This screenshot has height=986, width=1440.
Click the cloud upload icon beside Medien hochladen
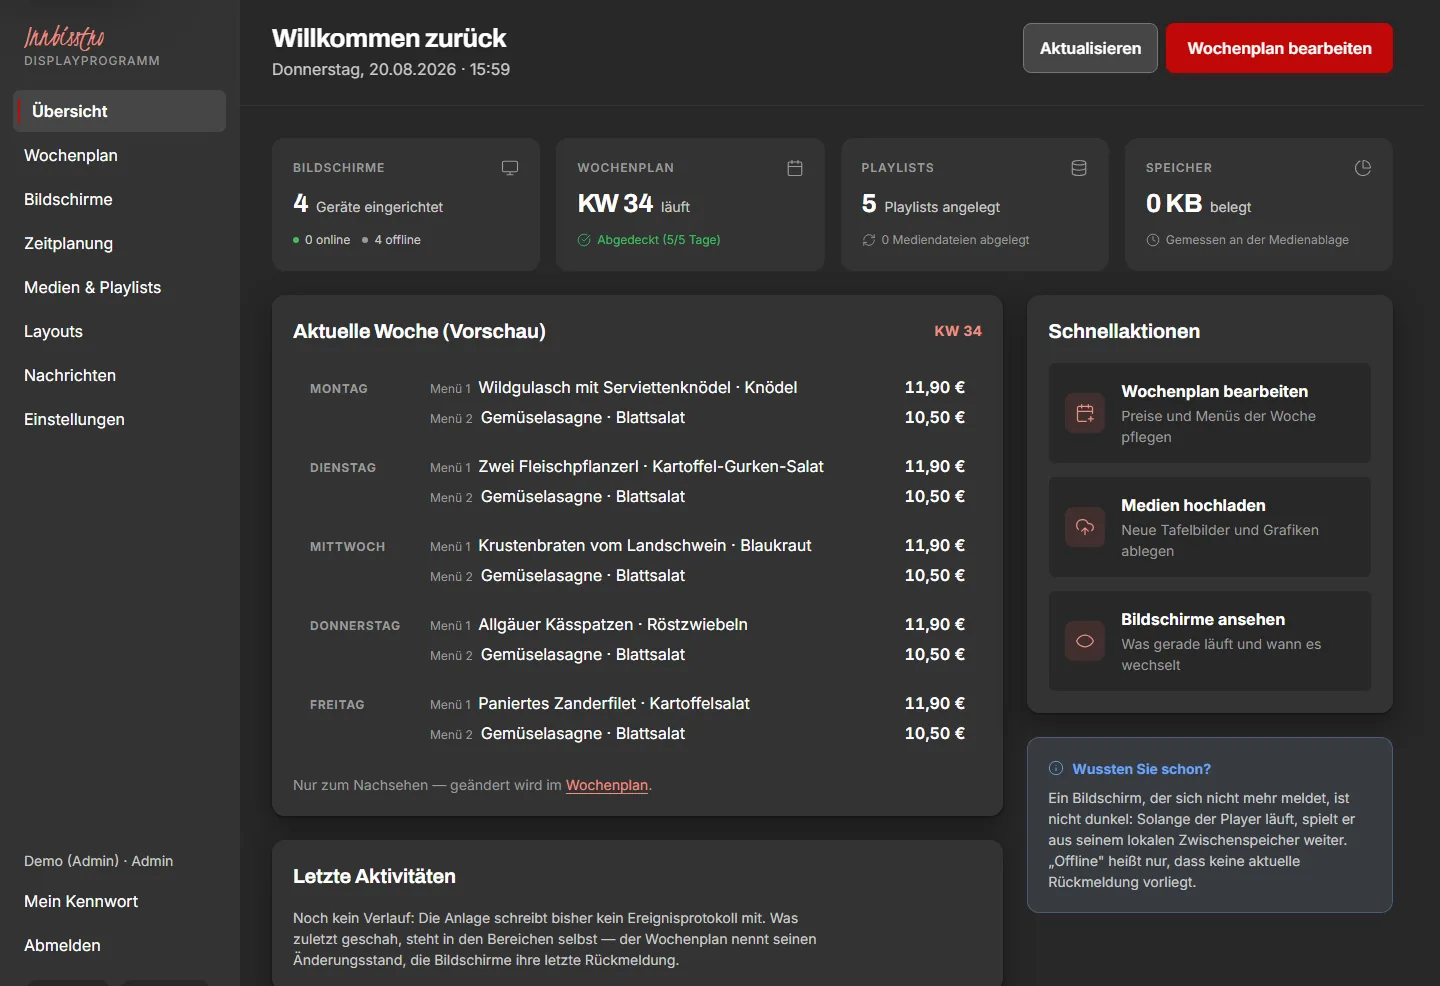(1085, 527)
